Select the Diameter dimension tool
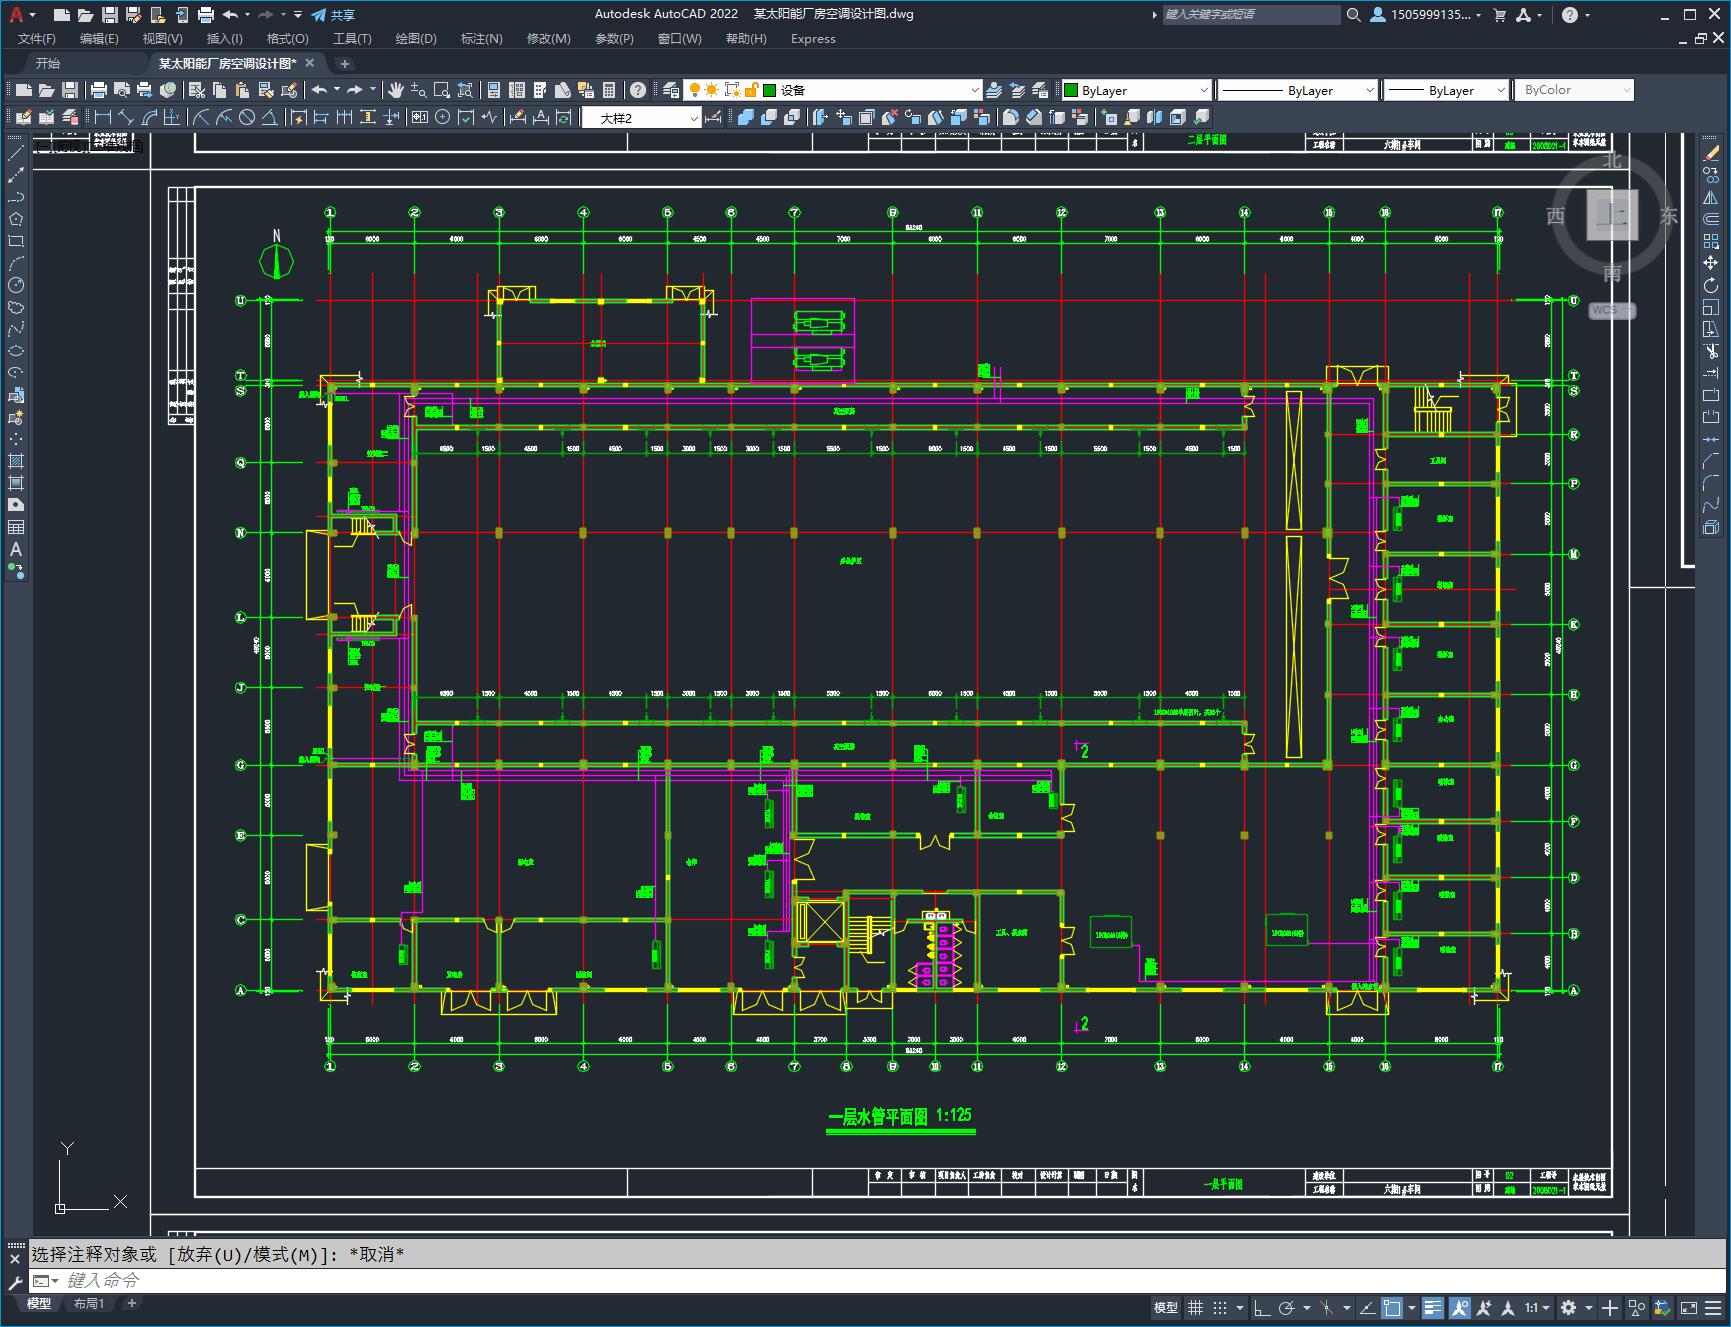Screen dimensions: 1731x1327 point(247,118)
